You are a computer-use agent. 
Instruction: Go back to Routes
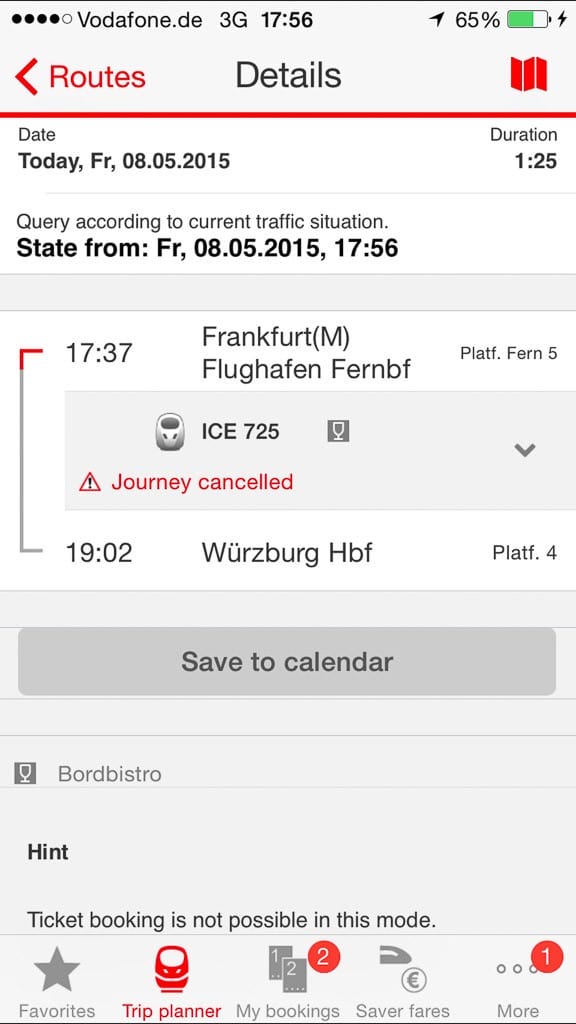click(80, 76)
